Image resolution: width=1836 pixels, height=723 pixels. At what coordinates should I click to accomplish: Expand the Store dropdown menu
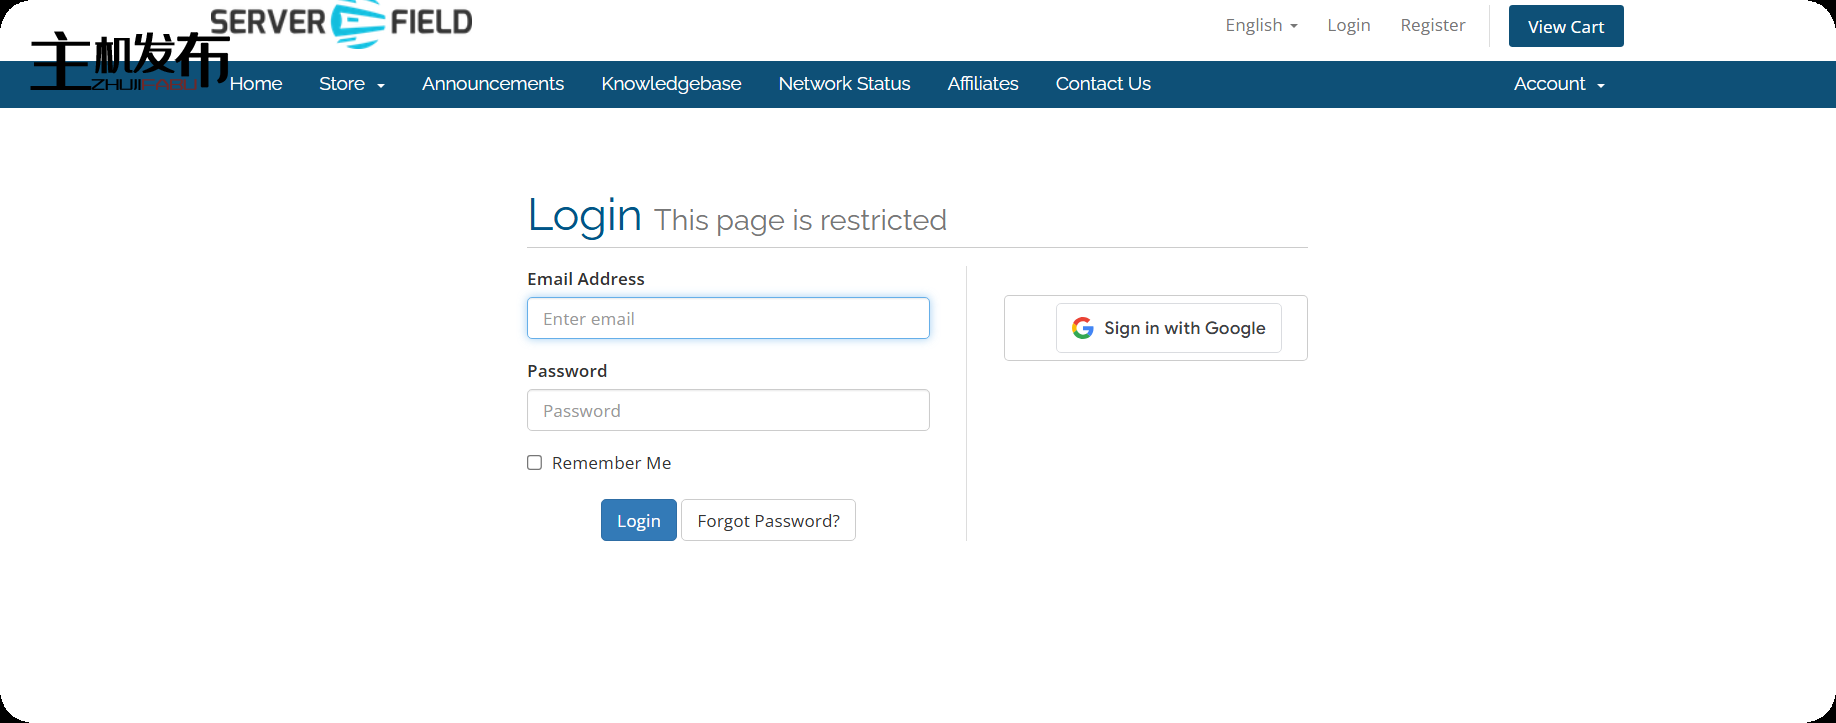point(351,84)
